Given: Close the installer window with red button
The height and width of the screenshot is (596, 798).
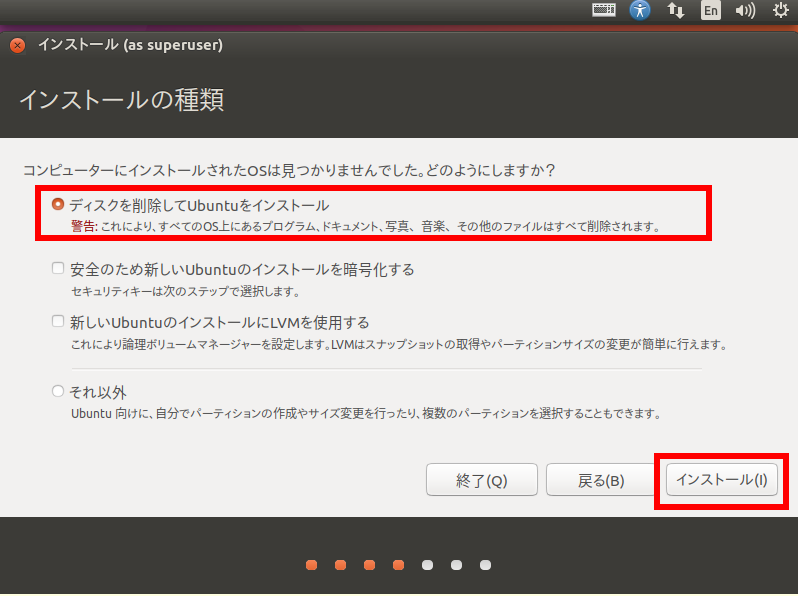Looking at the screenshot, I should (x=17, y=45).
